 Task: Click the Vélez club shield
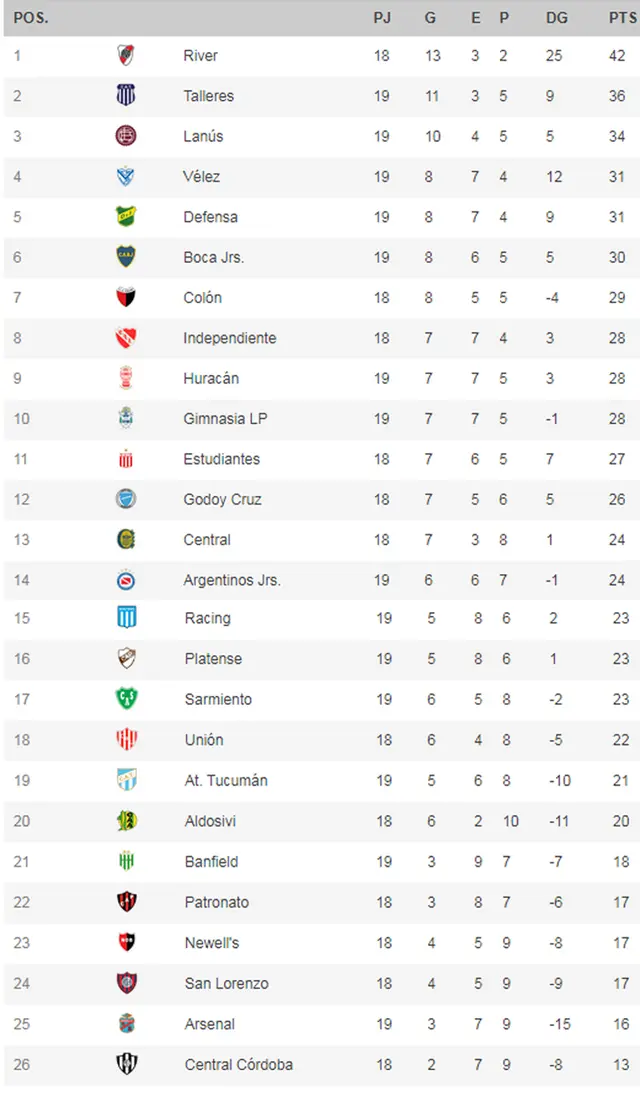pos(126,177)
